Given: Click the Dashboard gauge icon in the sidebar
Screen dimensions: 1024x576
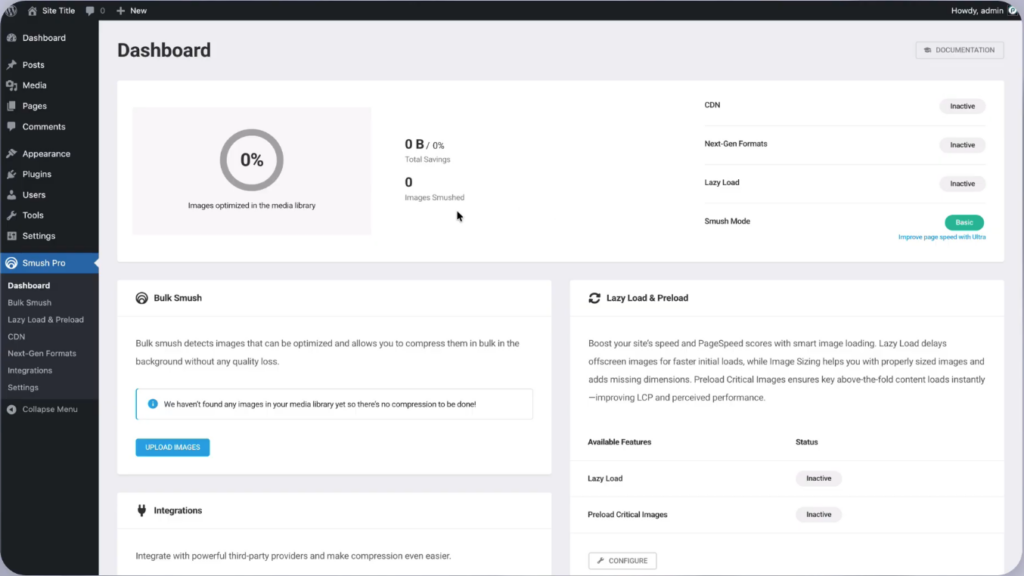Looking at the screenshot, I should pyautogui.click(x=12, y=38).
